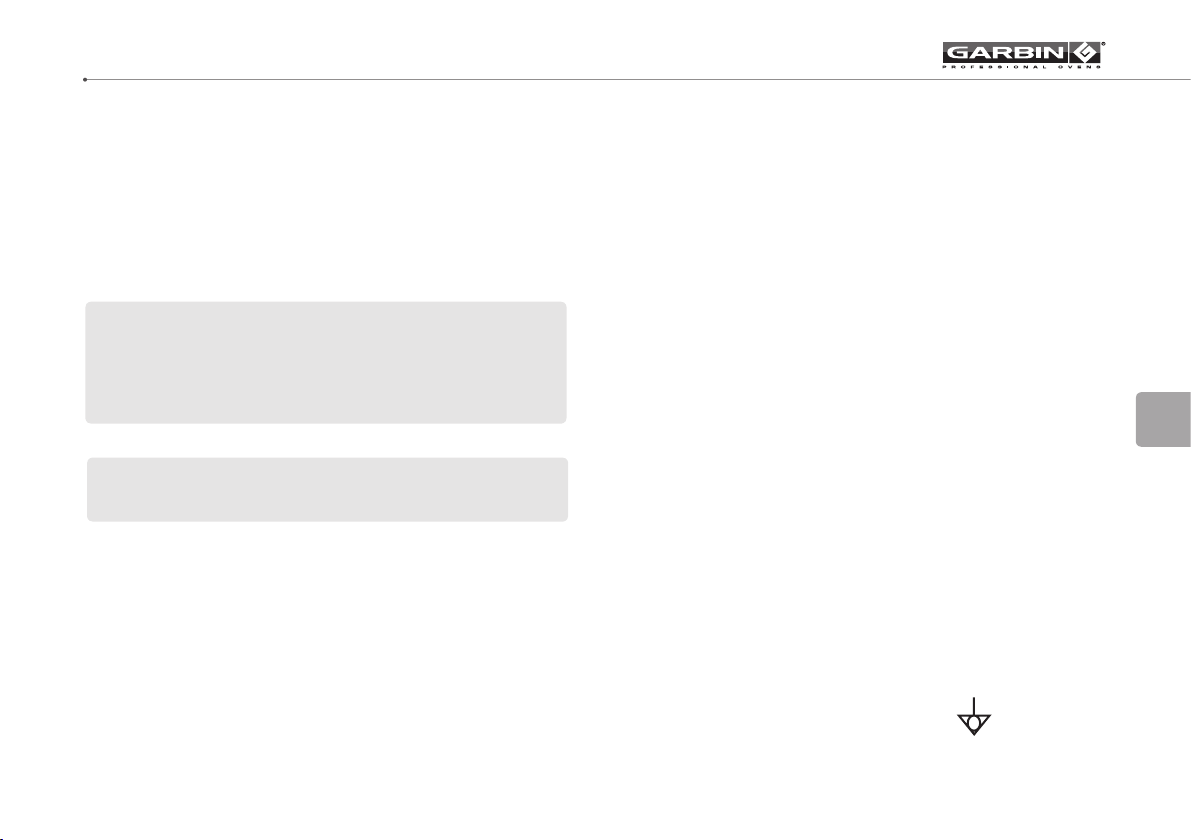
Task: Click inside the smaller lower gray box
Action: pyautogui.click(x=328, y=489)
